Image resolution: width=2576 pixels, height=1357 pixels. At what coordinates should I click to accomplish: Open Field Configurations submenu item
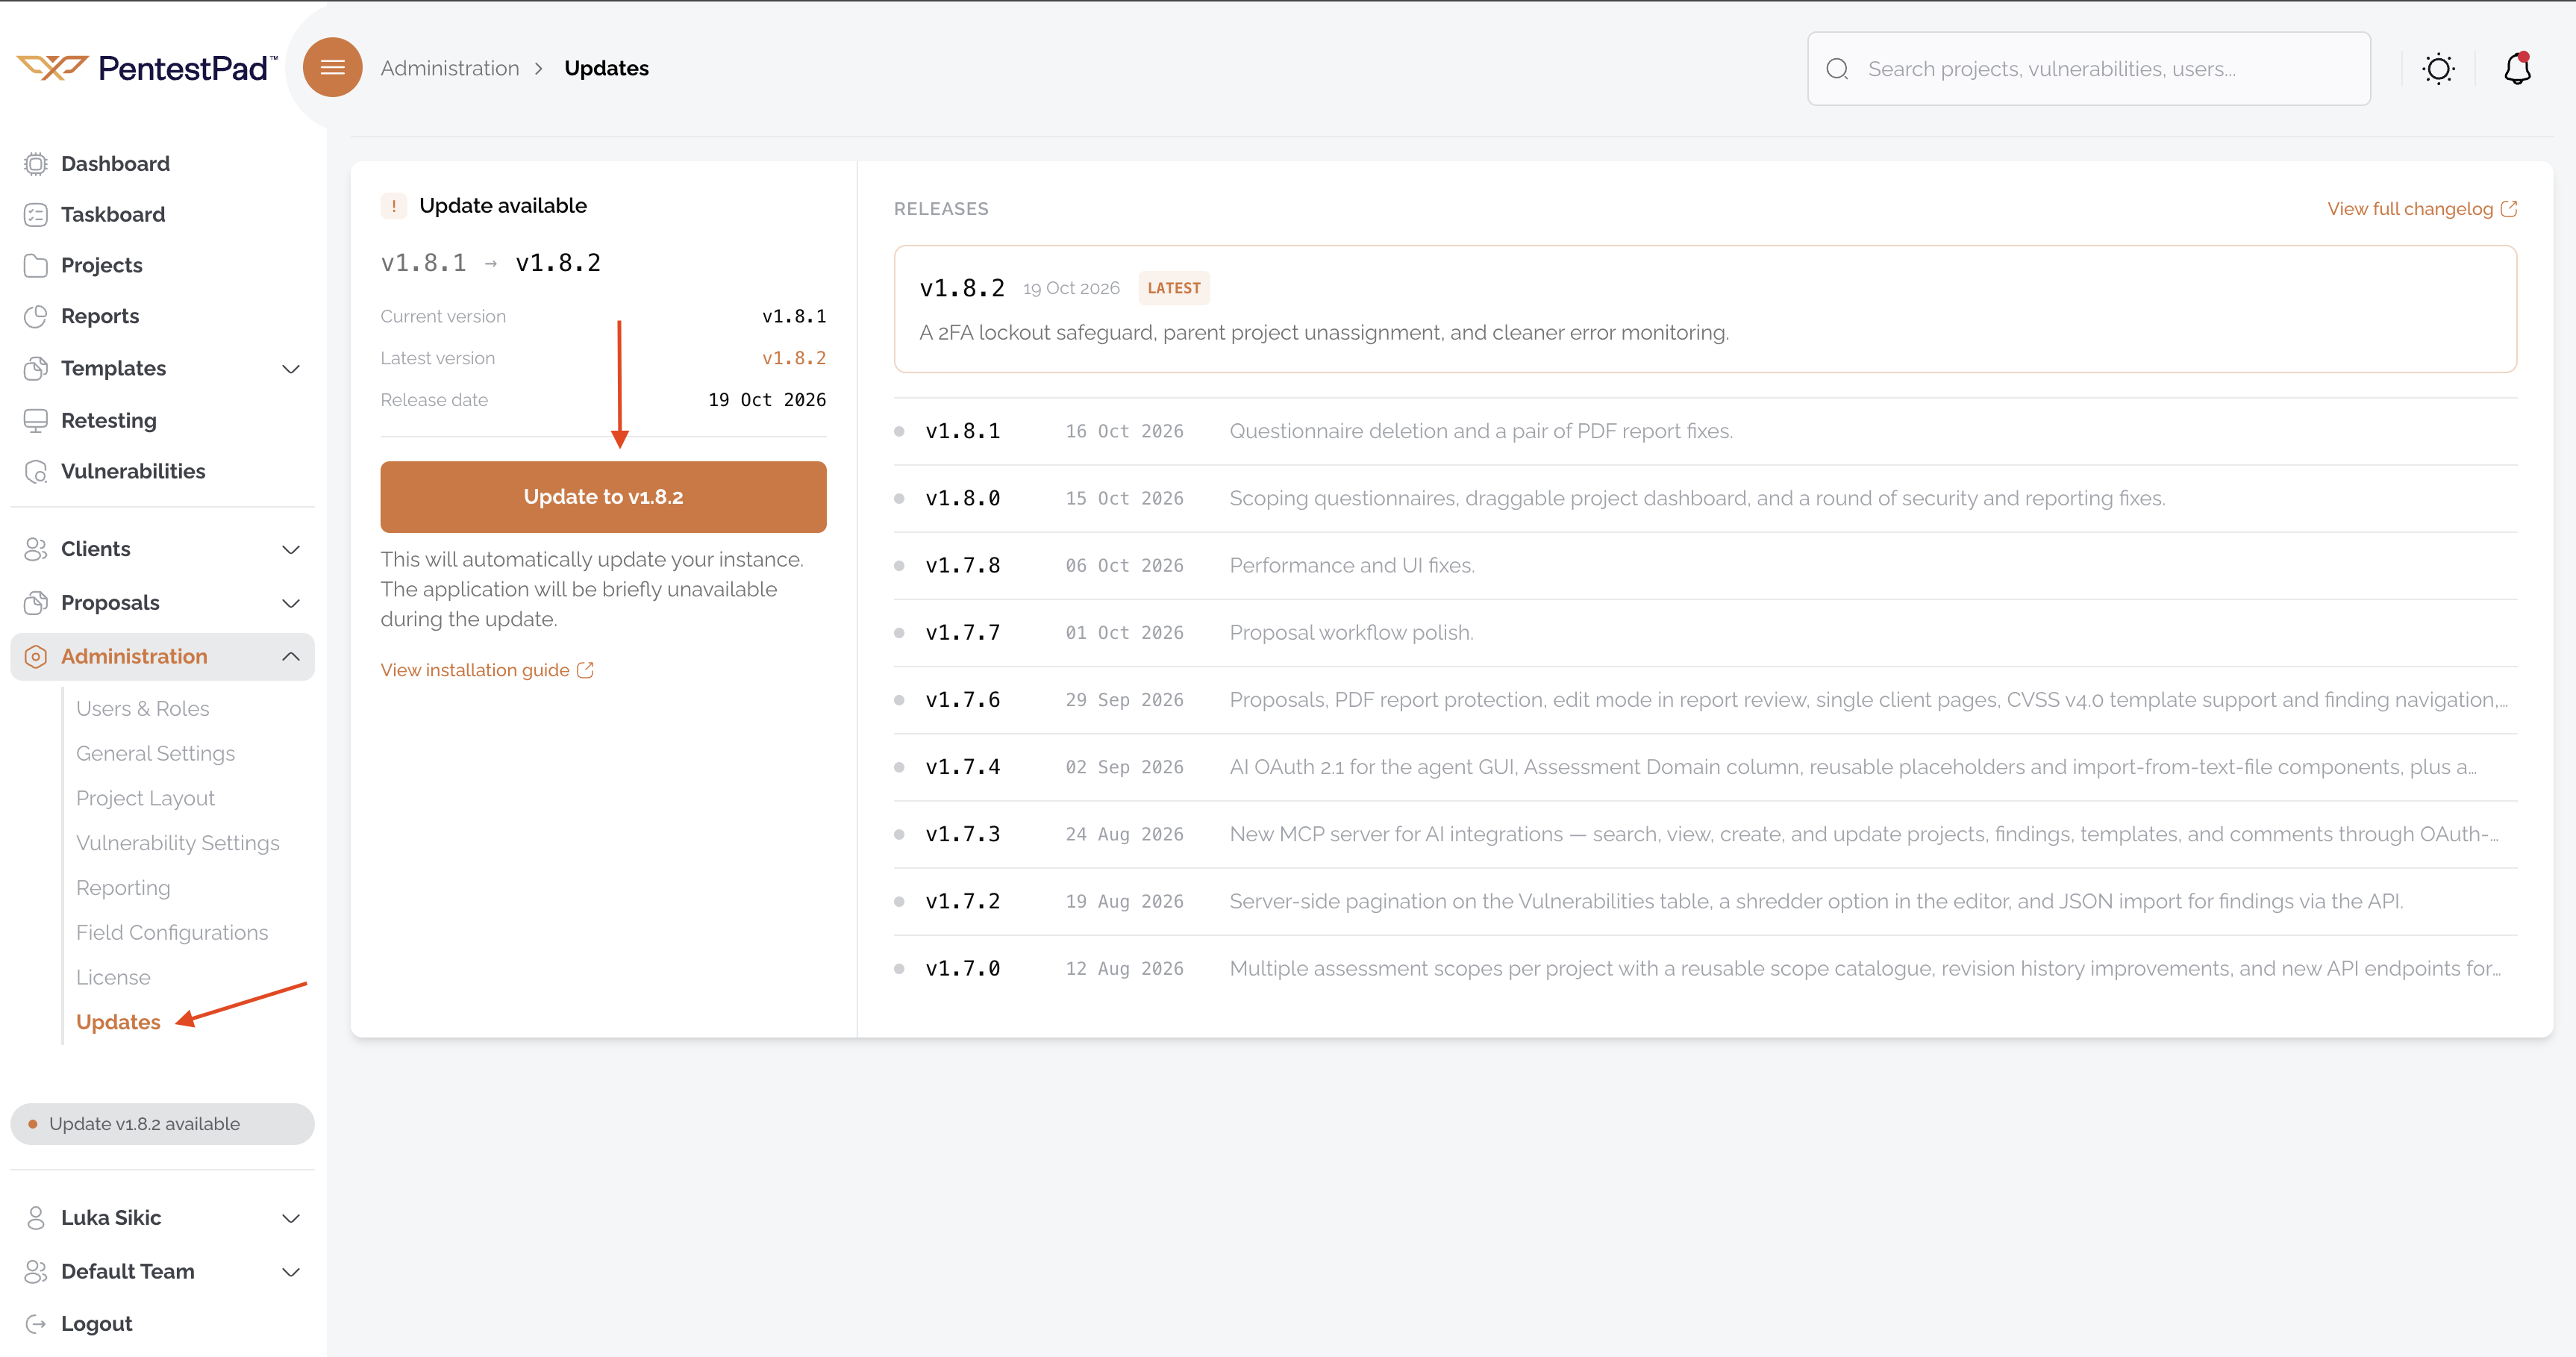coord(172,933)
